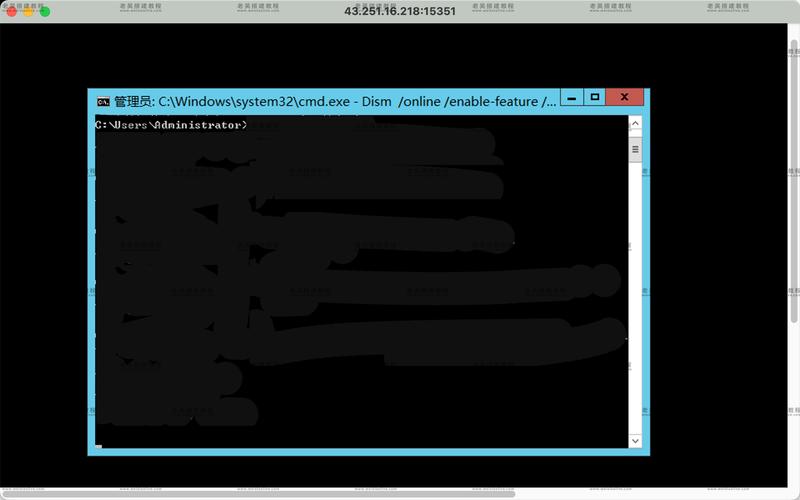Click the C:\Users\Administrator> prompt line
Viewport: 800px width, 500px height.
click(171, 125)
